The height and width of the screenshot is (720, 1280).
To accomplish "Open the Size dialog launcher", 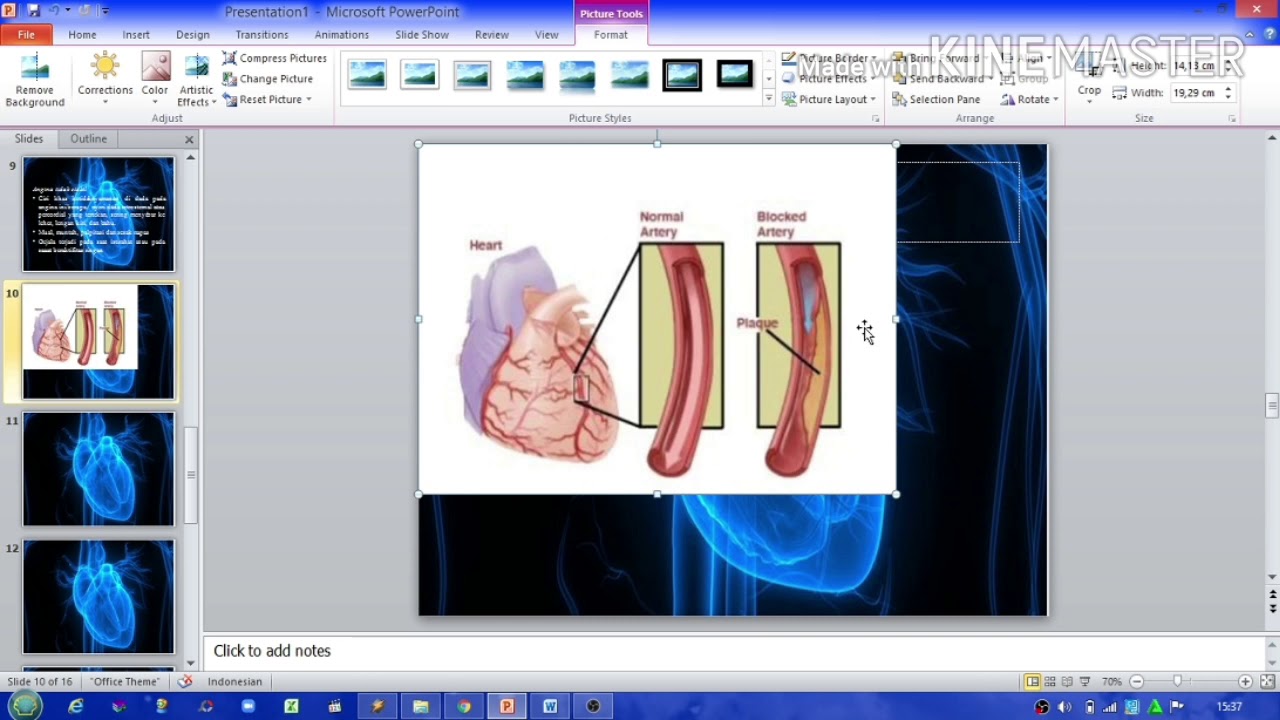I will click(x=1232, y=119).
